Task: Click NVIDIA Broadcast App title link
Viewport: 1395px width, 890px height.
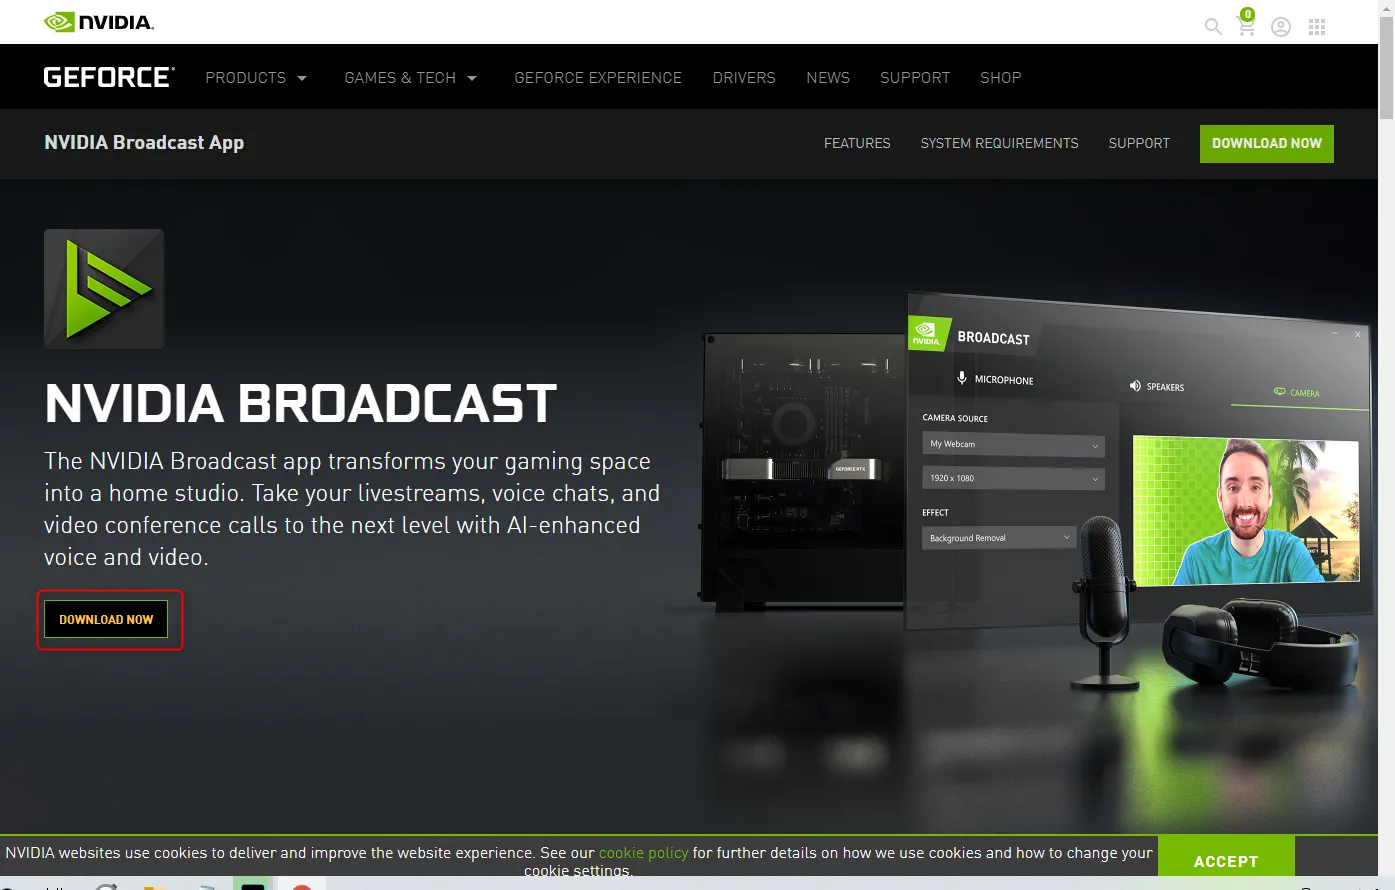Action: pos(144,142)
